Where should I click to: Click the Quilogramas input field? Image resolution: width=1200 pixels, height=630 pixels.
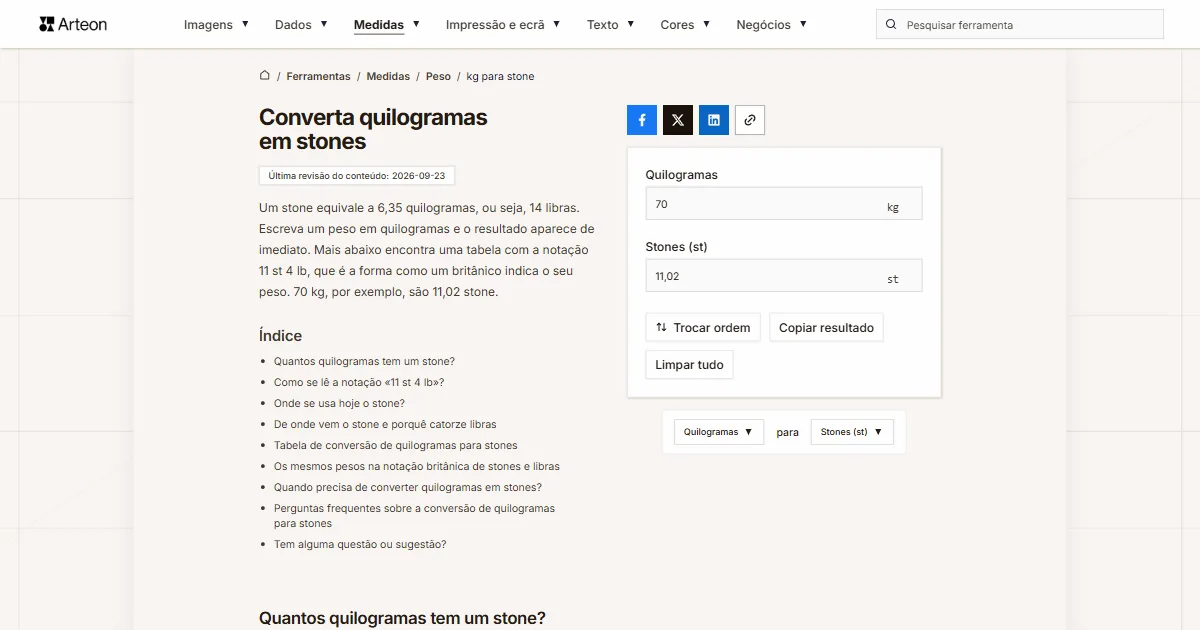point(784,204)
